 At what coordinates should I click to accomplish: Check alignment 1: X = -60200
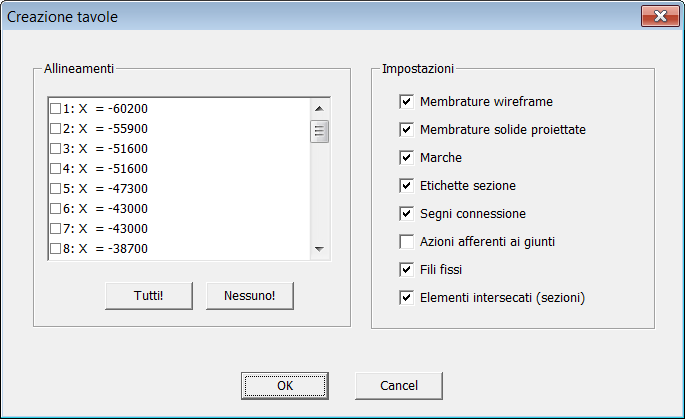[x=55, y=108]
